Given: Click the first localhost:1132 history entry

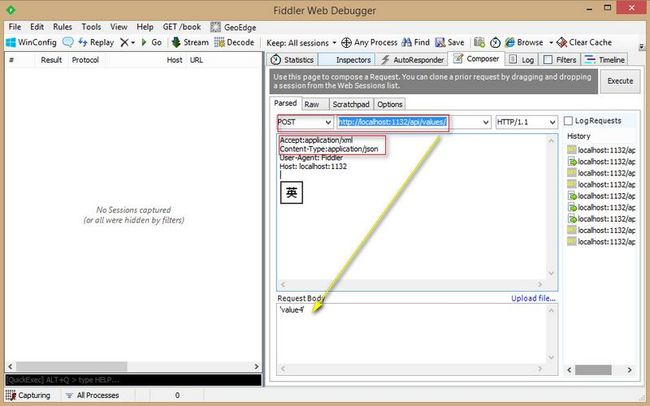Looking at the screenshot, I should click(x=601, y=150).
